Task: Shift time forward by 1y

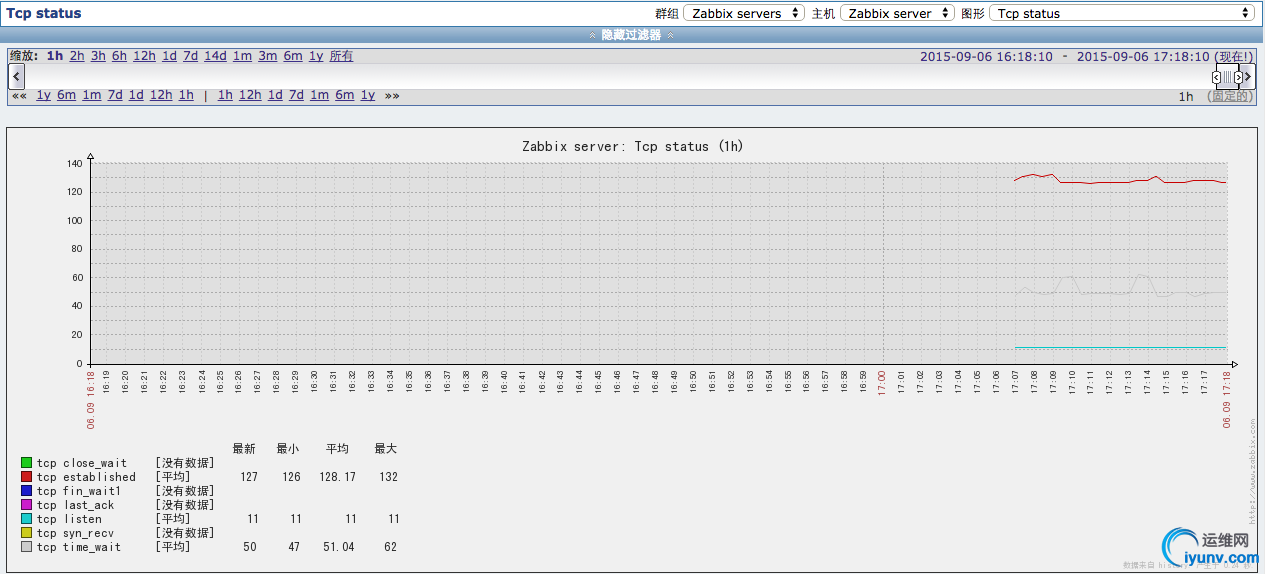Action: [x=368, y=95]
